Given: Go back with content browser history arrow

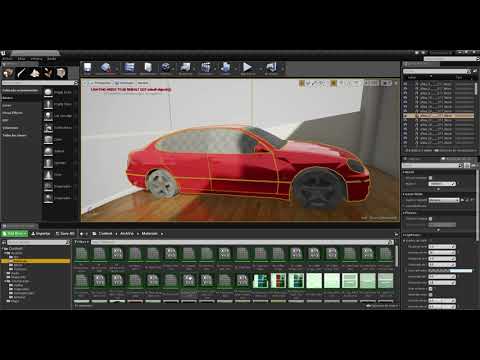Looking at the screenshot, I should coord(81,234).
